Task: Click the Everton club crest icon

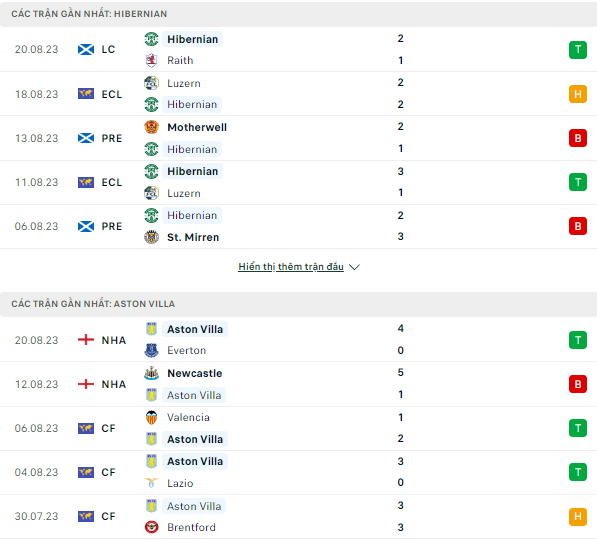Action: pos(151,350)
